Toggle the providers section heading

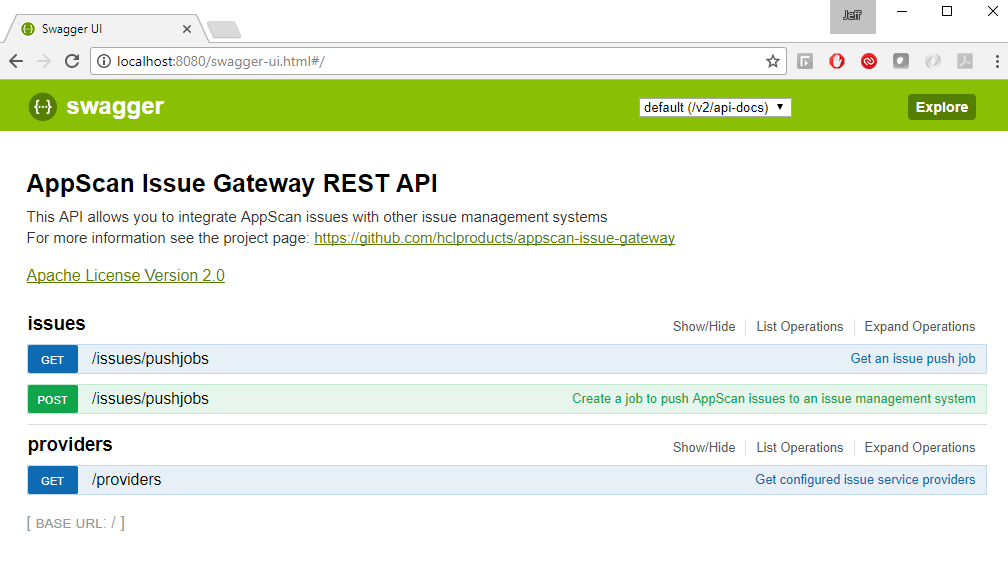(x=70, y=444)
